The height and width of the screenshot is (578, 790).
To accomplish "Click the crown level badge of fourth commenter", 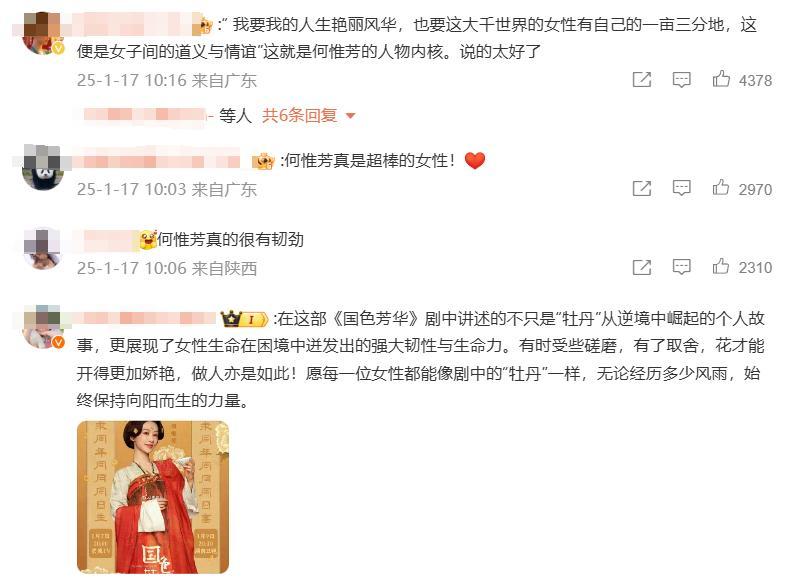I will pos(244,319).
